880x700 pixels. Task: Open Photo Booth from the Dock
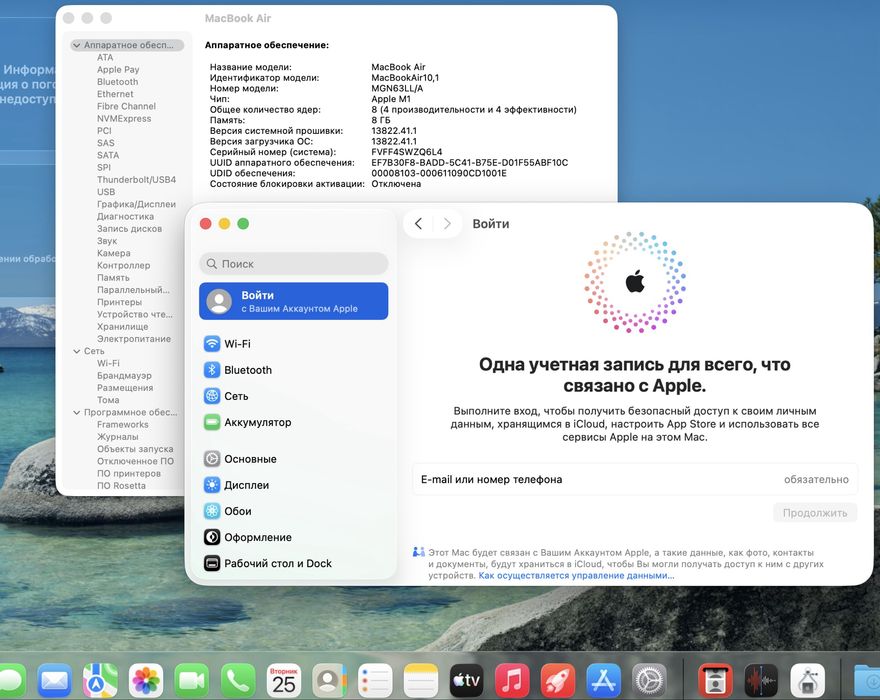(x=716, y=680)
